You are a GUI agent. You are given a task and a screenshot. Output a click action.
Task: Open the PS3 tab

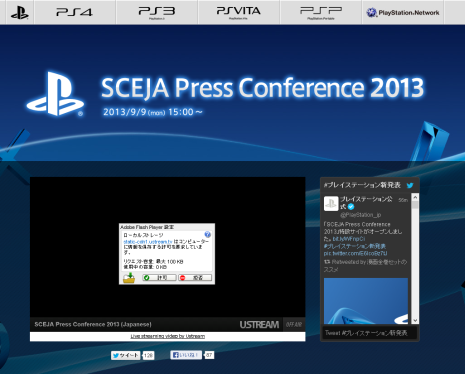point(157,12)
